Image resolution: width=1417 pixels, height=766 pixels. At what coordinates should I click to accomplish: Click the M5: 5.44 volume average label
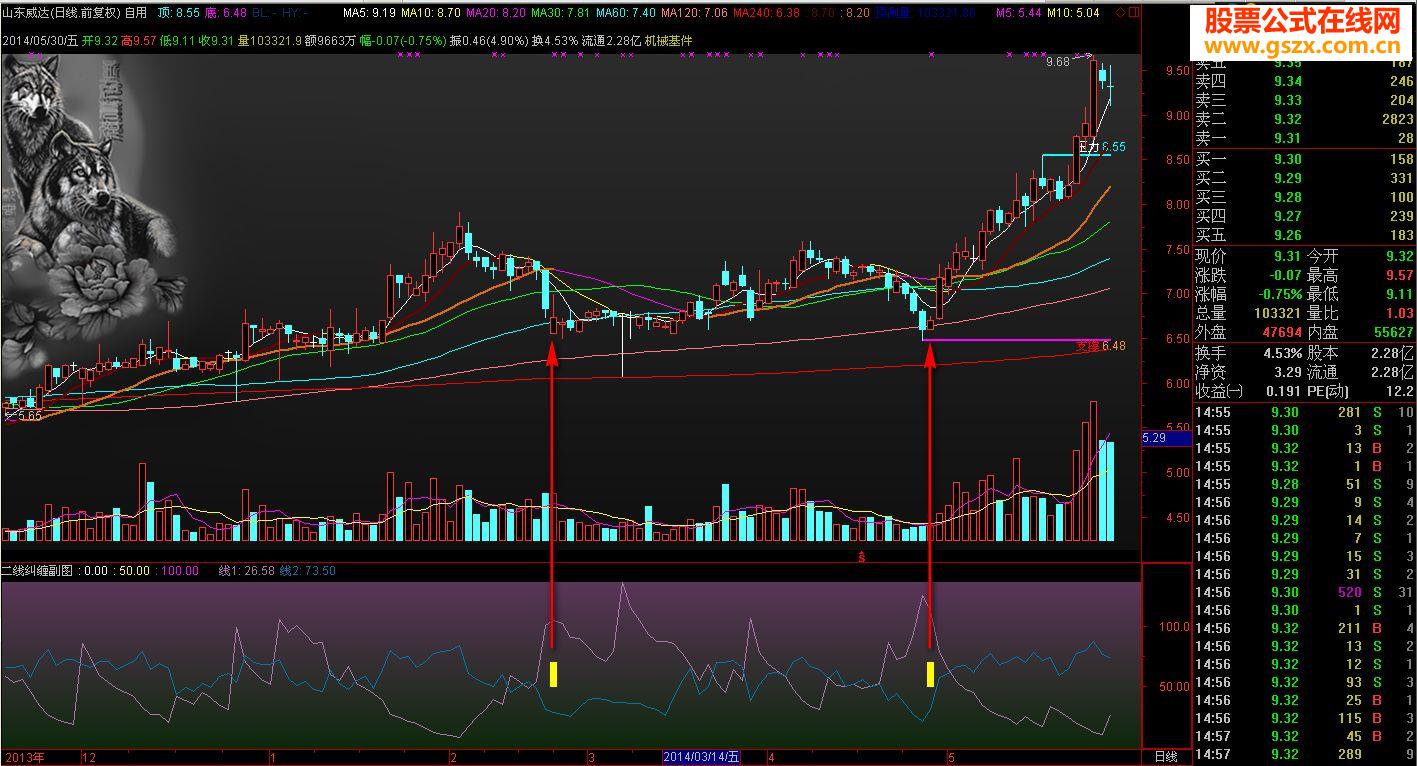(x=1020, y=14)
